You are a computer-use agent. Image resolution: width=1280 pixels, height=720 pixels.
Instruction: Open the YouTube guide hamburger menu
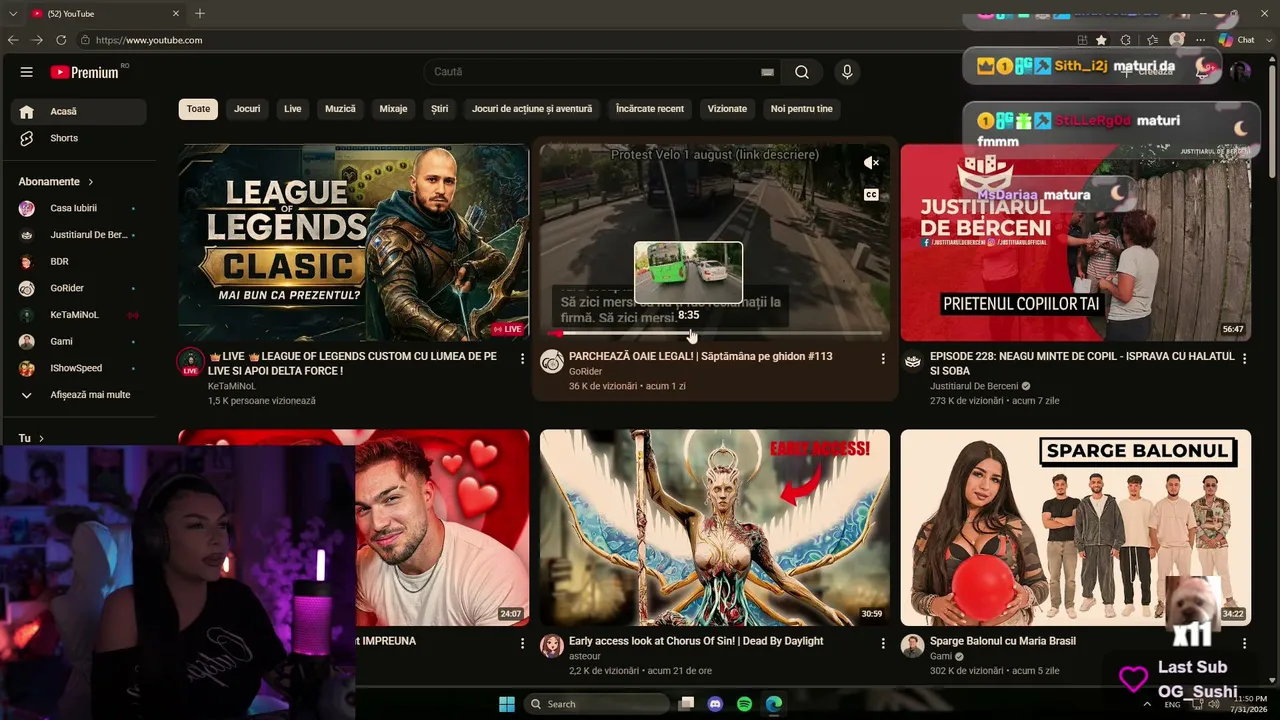27,72
